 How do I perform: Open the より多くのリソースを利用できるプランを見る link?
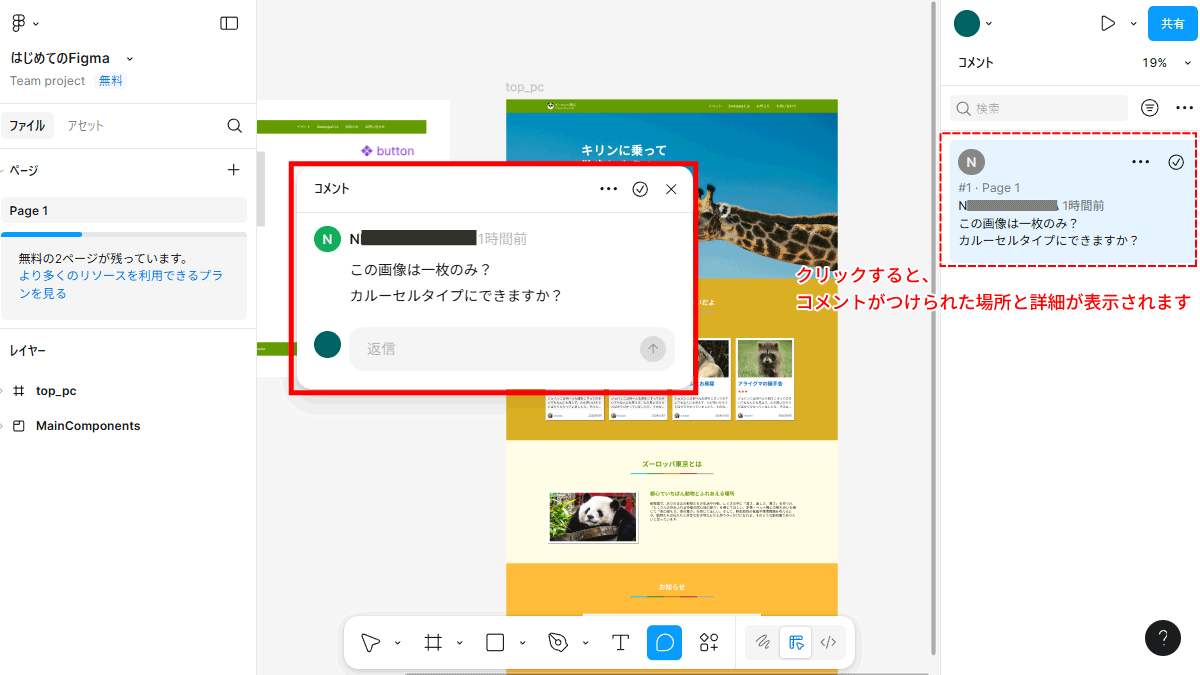[x=120, y=284]
